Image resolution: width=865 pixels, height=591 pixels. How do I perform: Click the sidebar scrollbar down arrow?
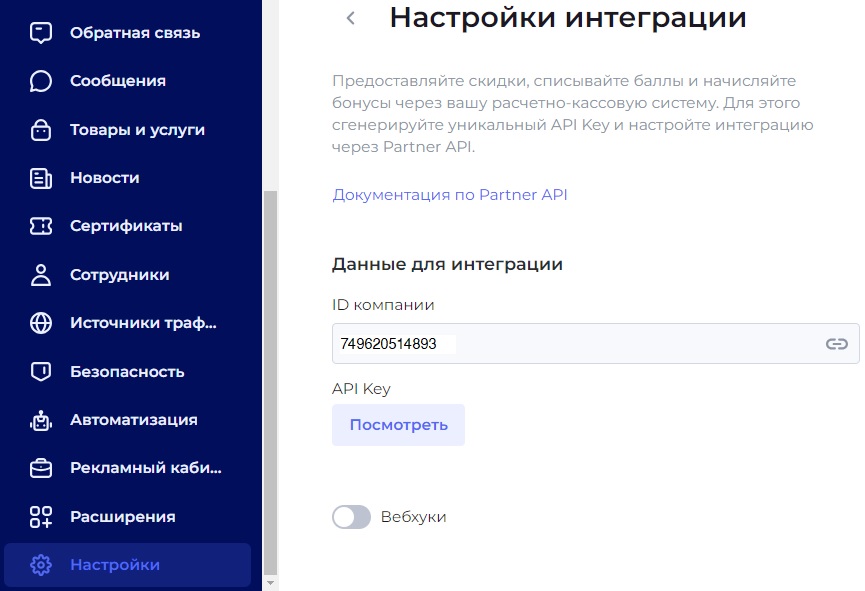pos(268,581)
